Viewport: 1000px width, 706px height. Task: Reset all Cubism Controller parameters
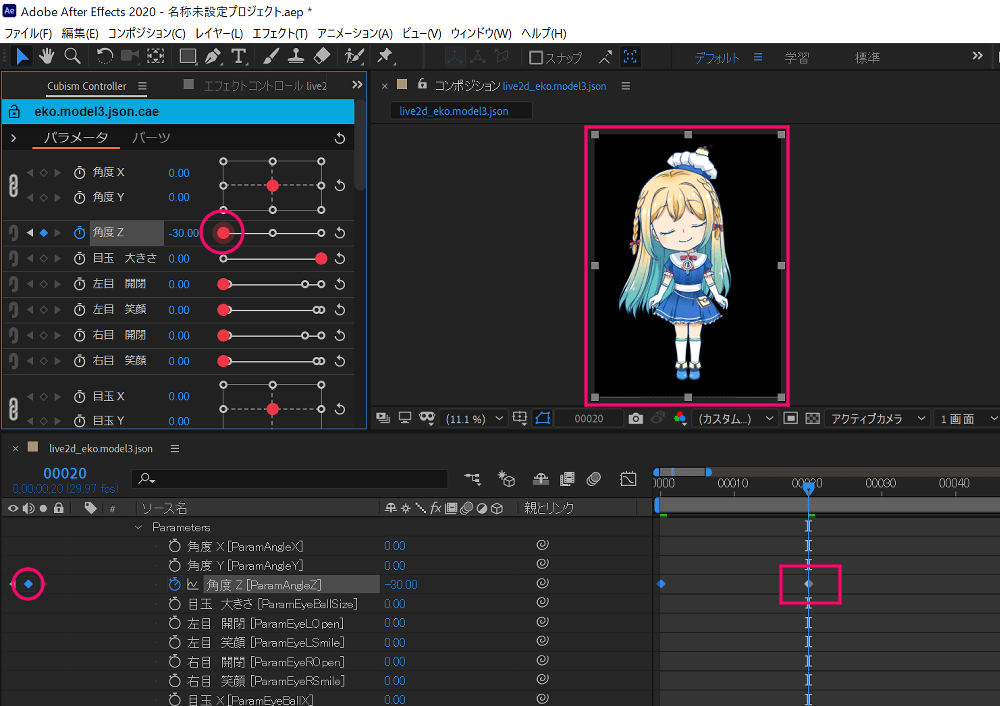[340, 138]
